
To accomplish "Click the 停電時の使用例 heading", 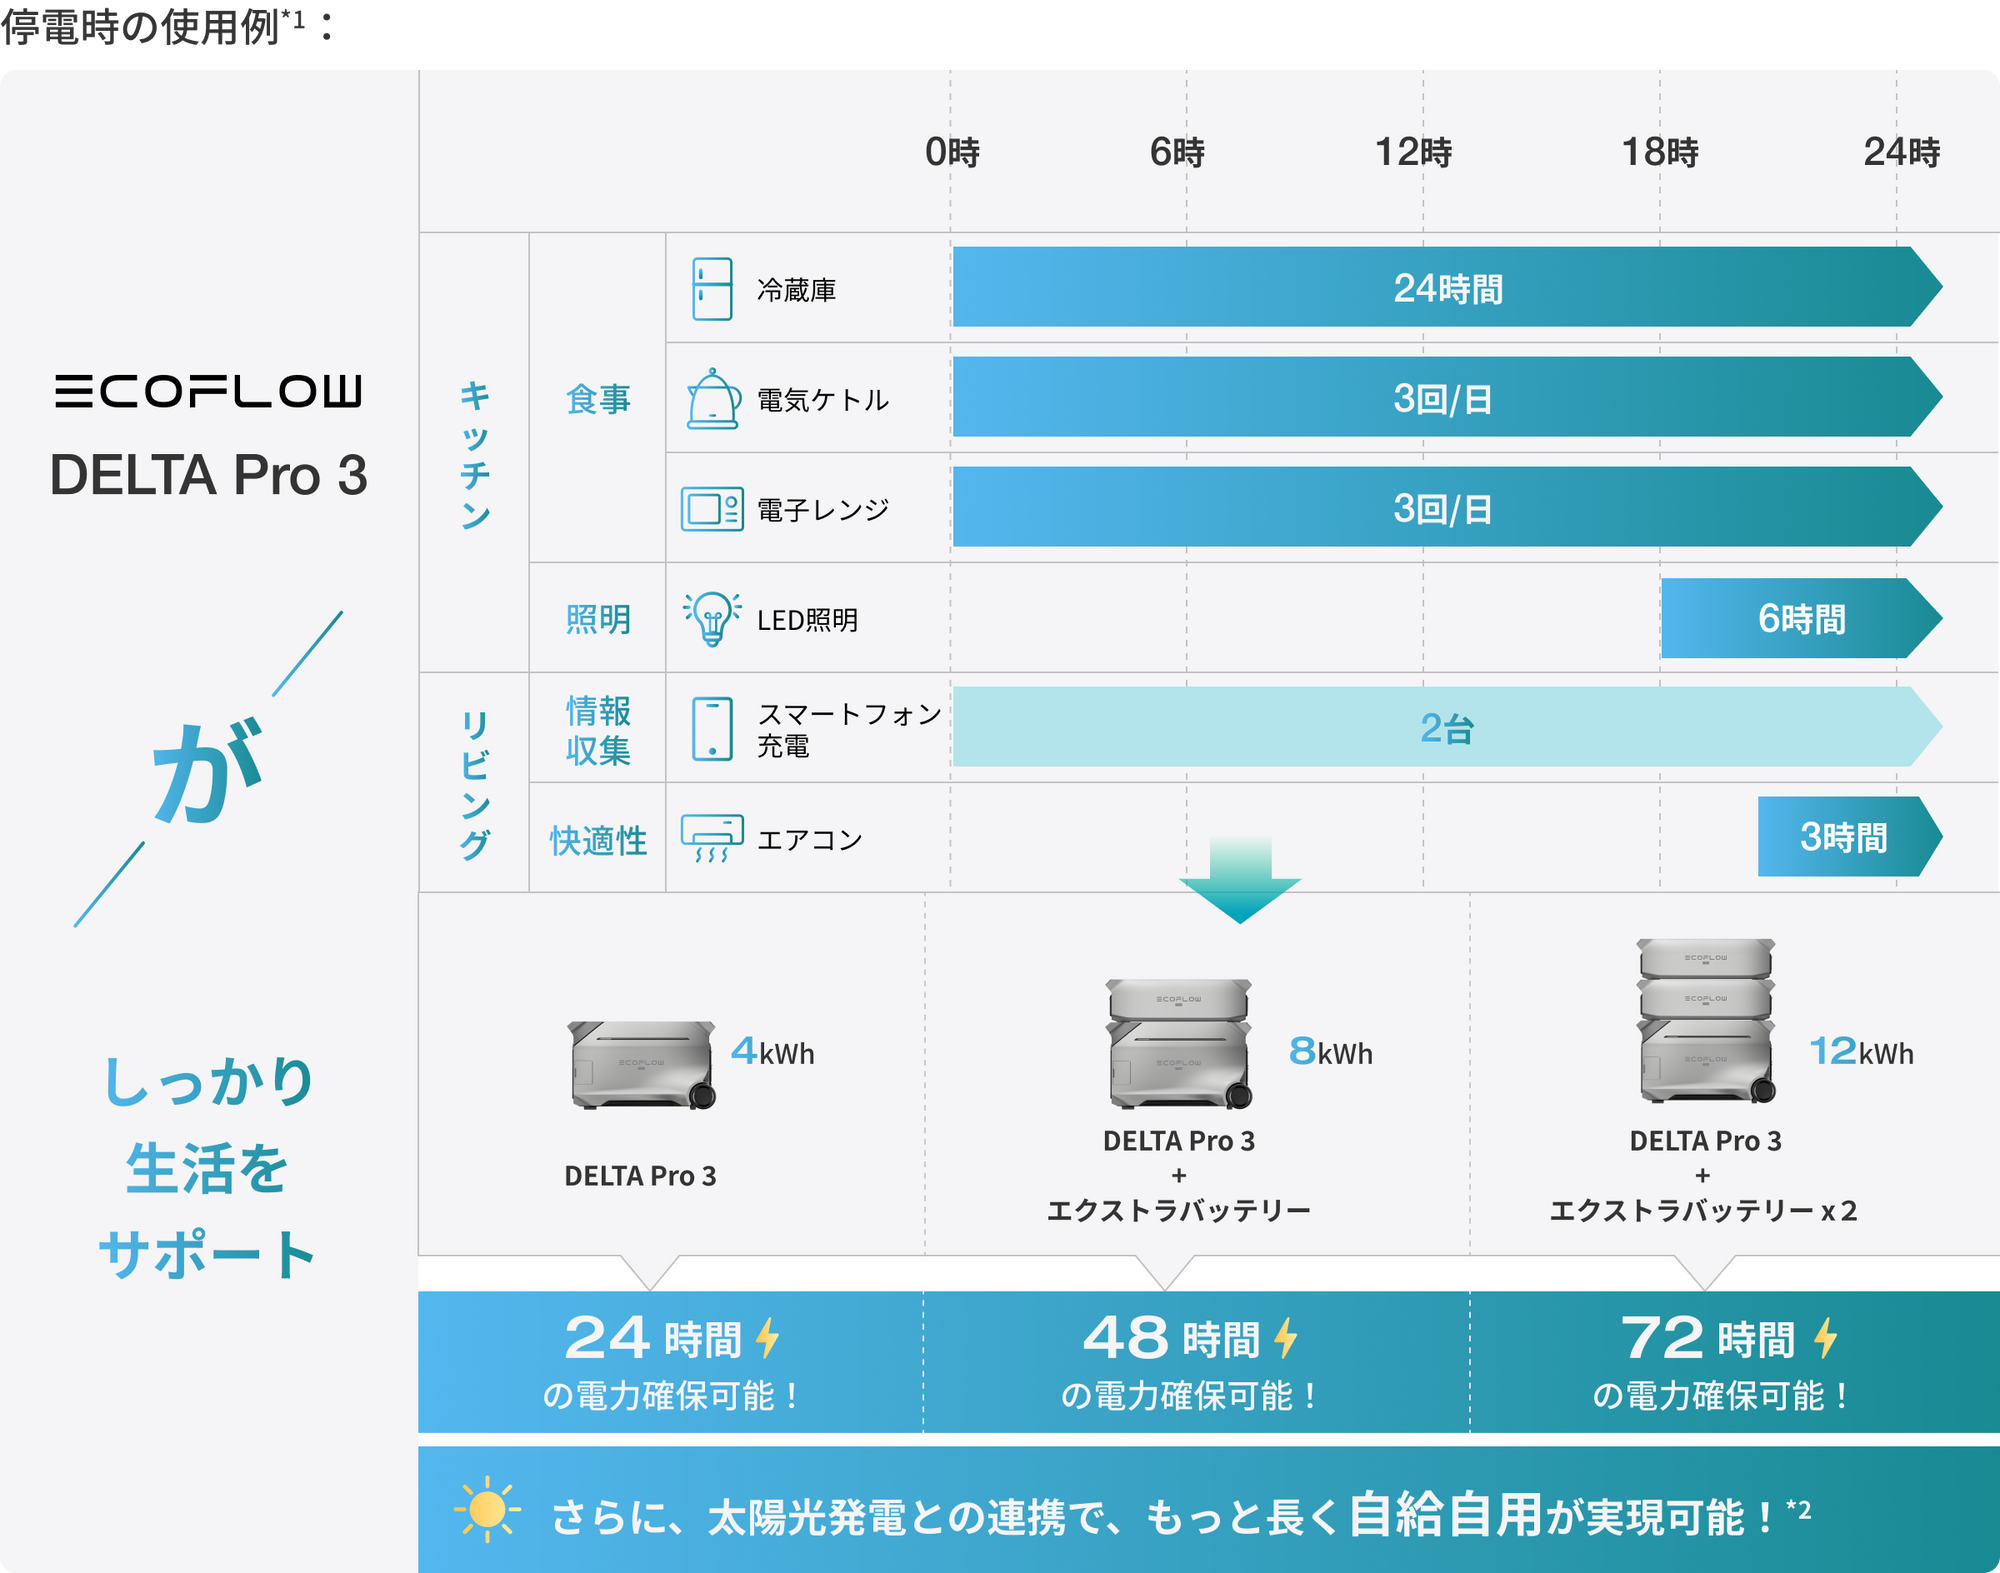I will click(166, 27).
